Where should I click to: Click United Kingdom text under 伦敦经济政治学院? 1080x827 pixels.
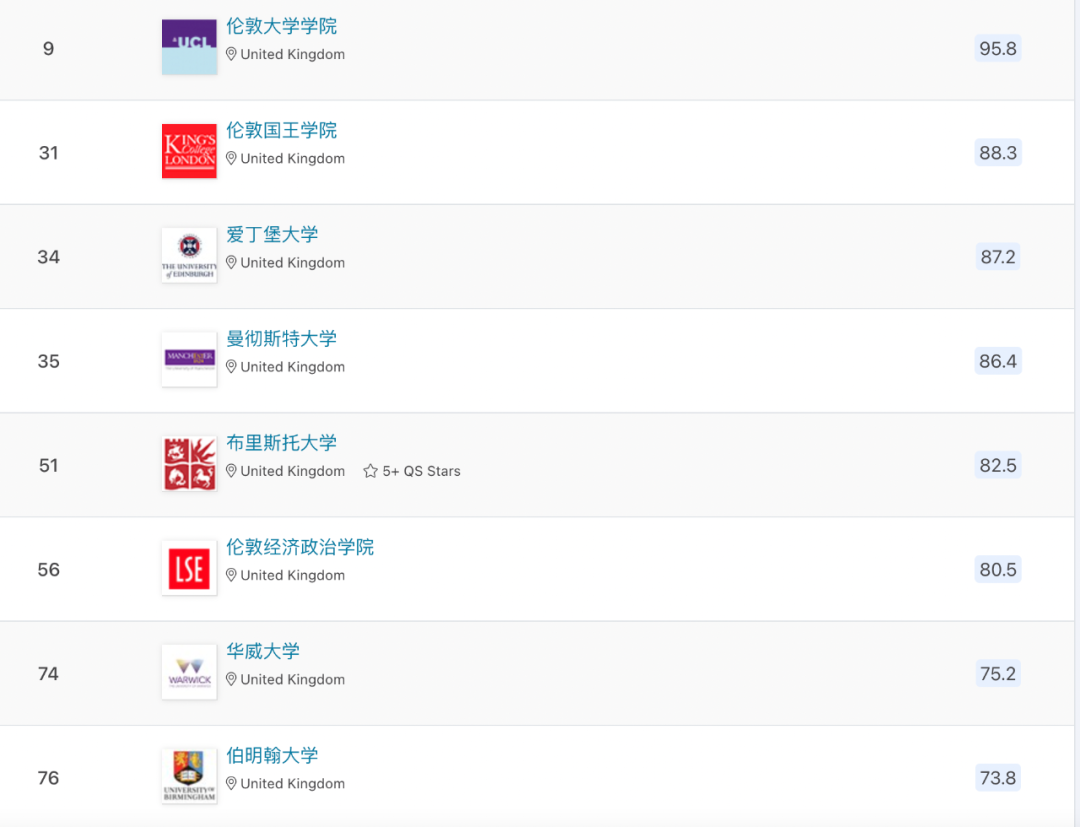coord(293,575)
